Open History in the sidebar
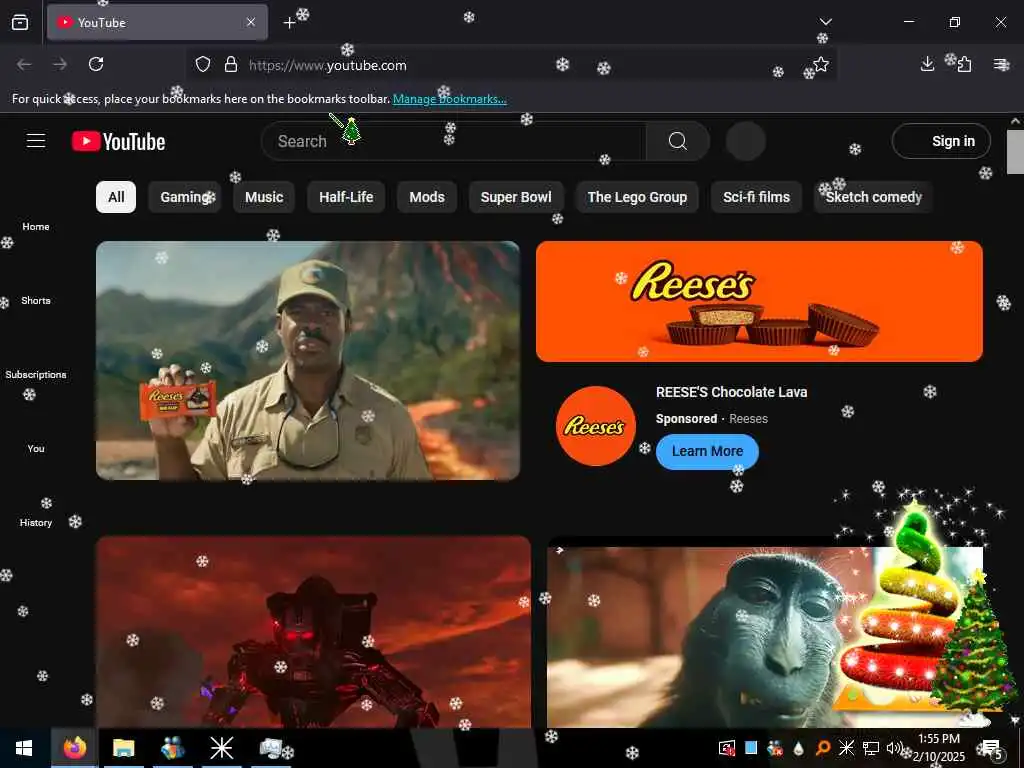 pyautogui.click(x=36, y=522)
